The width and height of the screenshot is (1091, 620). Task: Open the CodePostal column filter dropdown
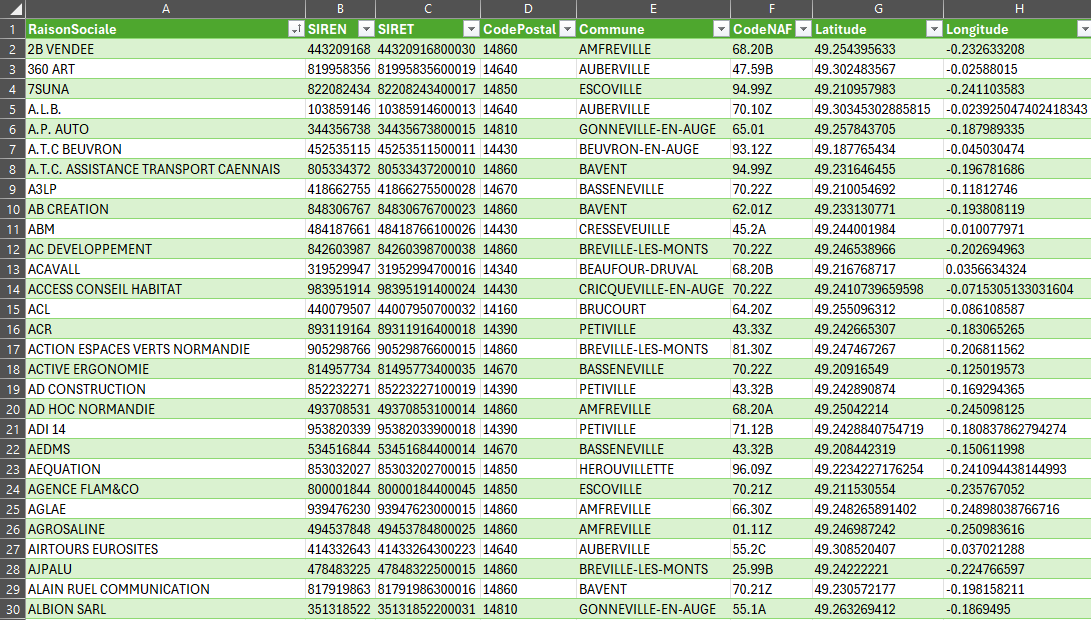tap(567, 29)
